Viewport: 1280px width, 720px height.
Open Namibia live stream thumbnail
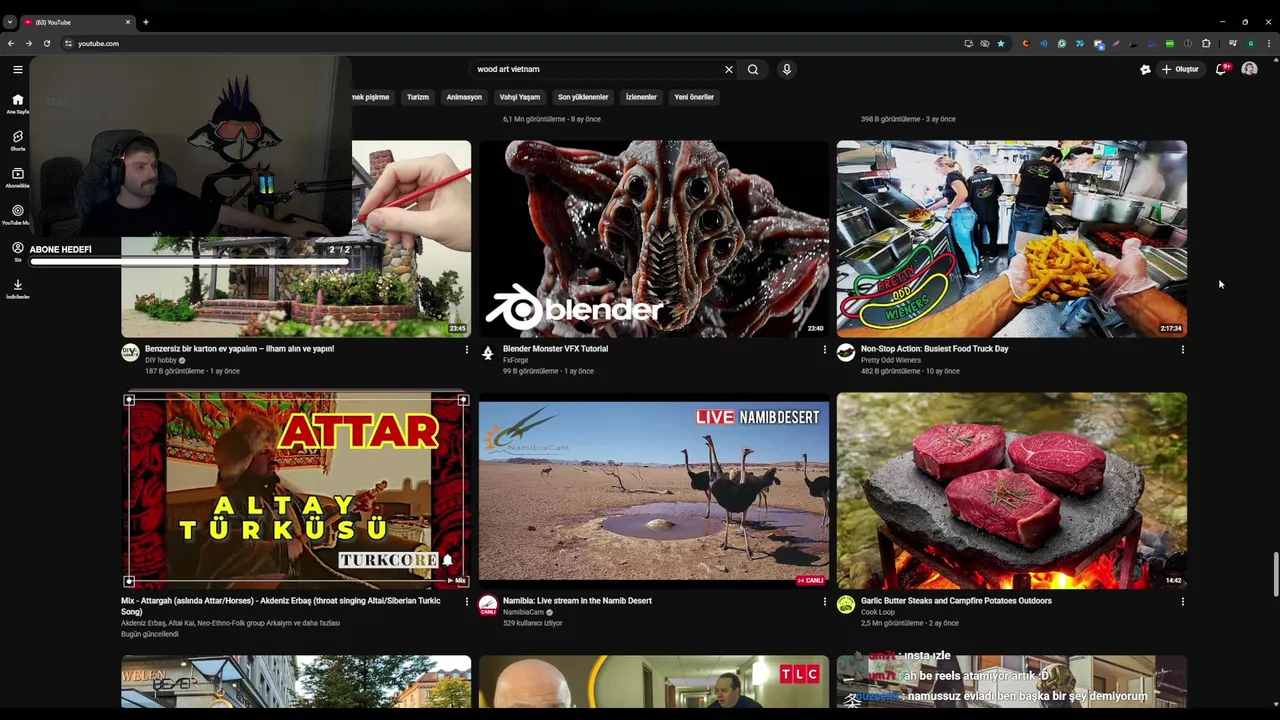tap(654, 490)
